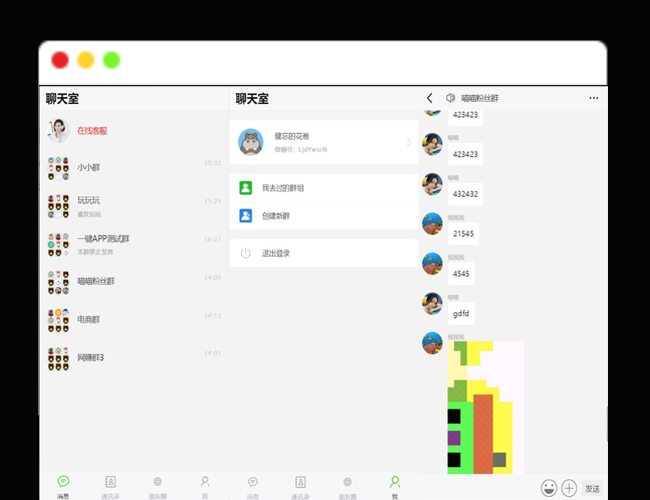Click the 小小群 group avatar grid
650x500 pixels.
58,168
